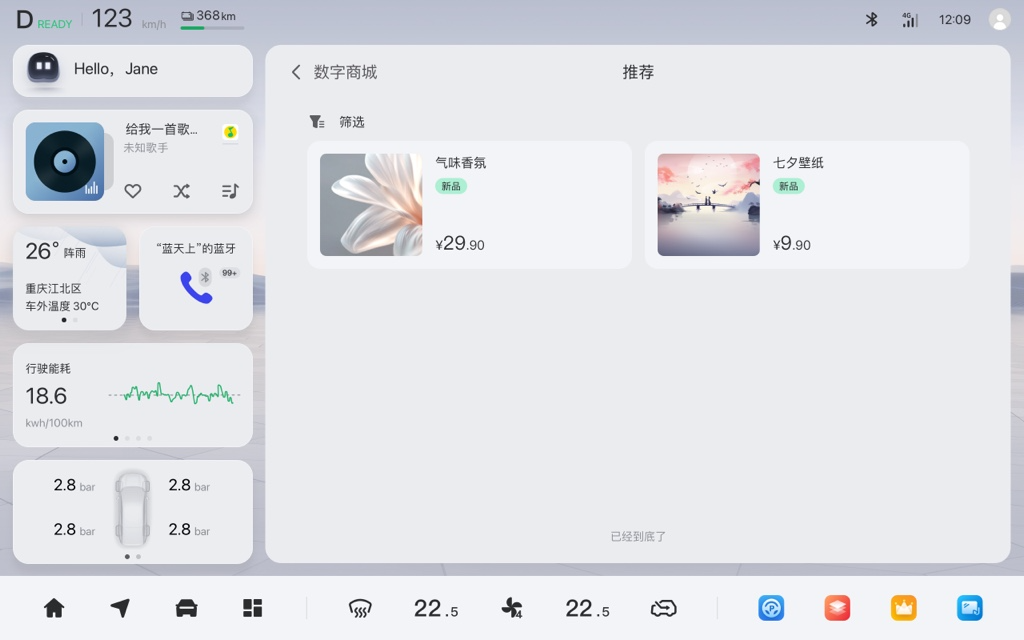This screenshot has height=640, width=1024.
Task: Open the Hello, Jane greeting card
Action: tap(133, 71)
